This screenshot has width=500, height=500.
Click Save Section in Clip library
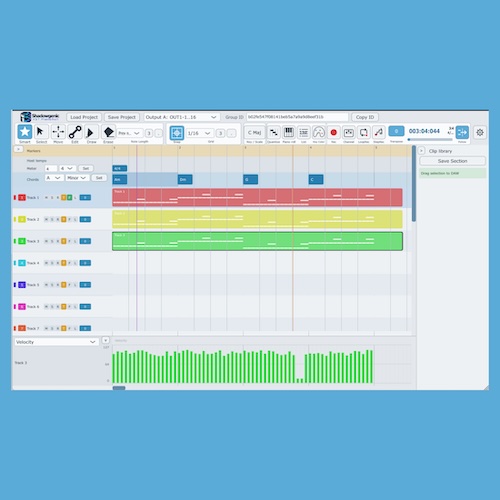pyautogui.click(x=452, y=161)
